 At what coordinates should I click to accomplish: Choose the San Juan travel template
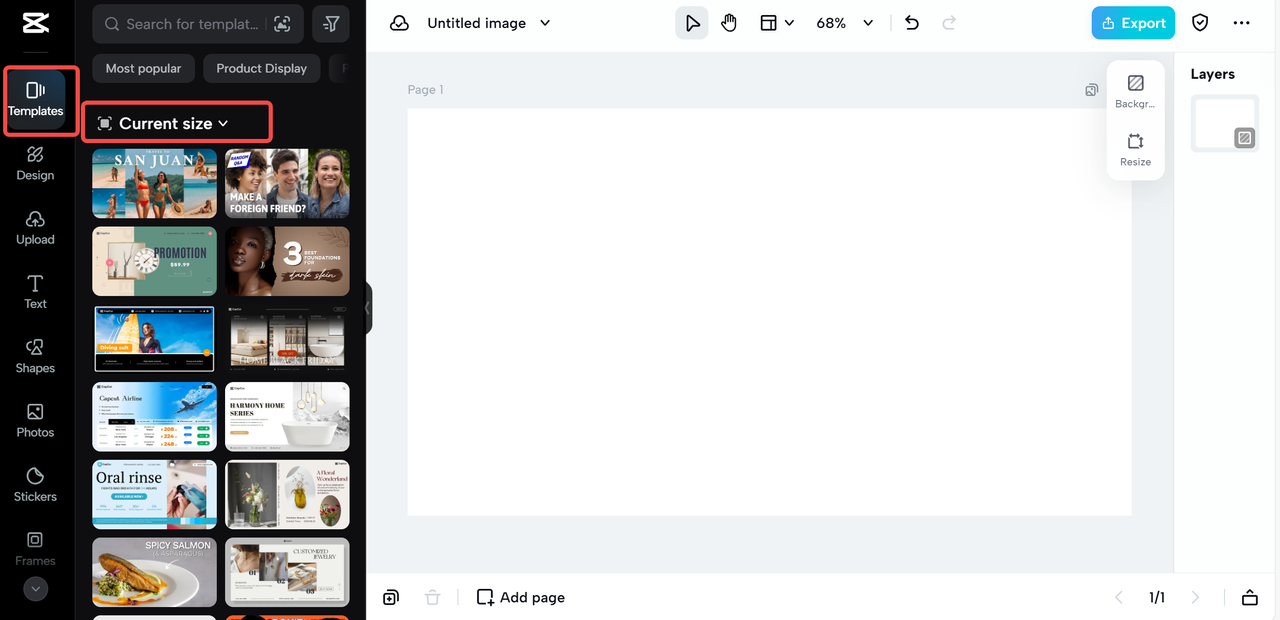[154, 184]
